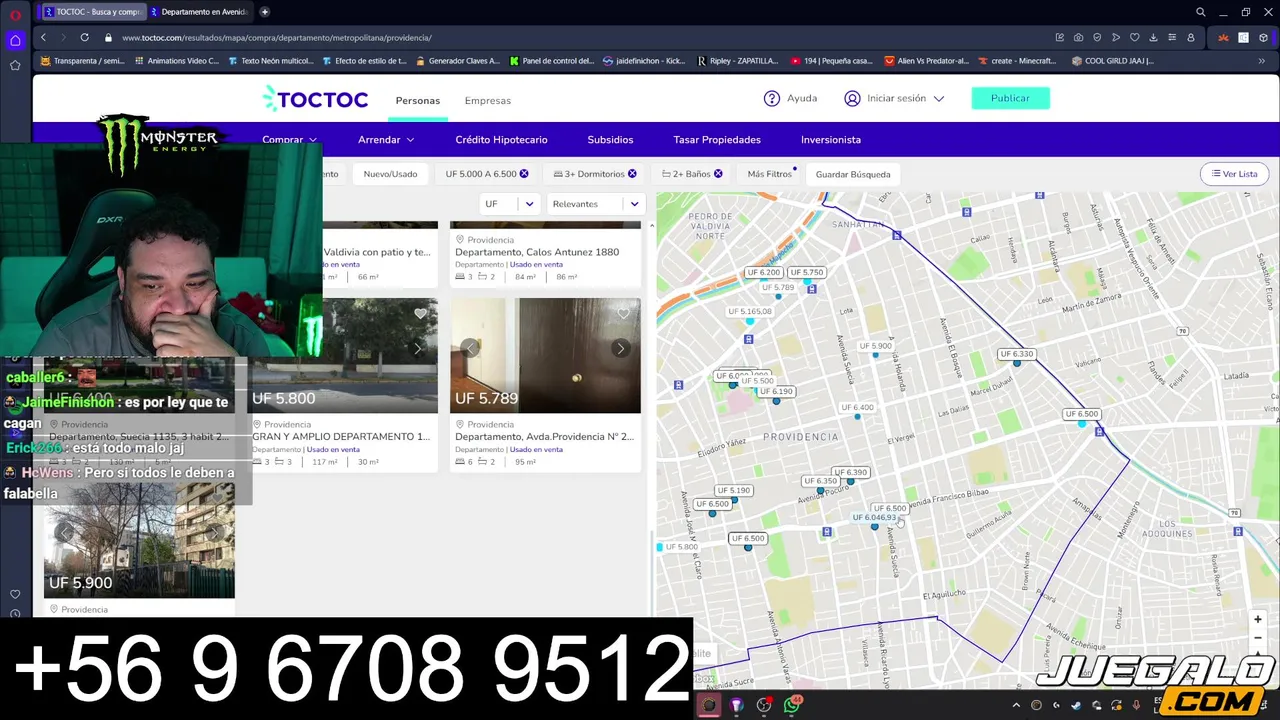Click the heart bookmark icon in address bar

pyautogui.click(x=1134, y=37)
